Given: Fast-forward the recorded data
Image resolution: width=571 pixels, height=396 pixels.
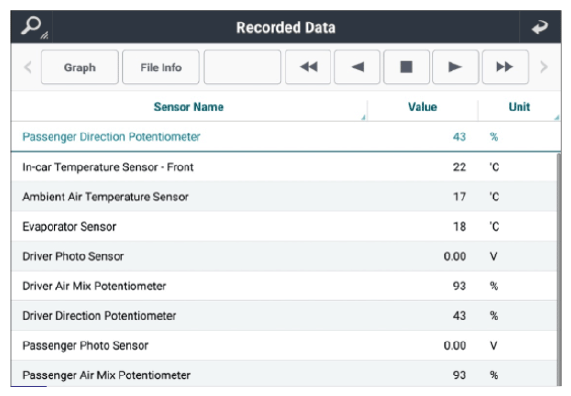Looking at the screenshot, I should point(505,67).
